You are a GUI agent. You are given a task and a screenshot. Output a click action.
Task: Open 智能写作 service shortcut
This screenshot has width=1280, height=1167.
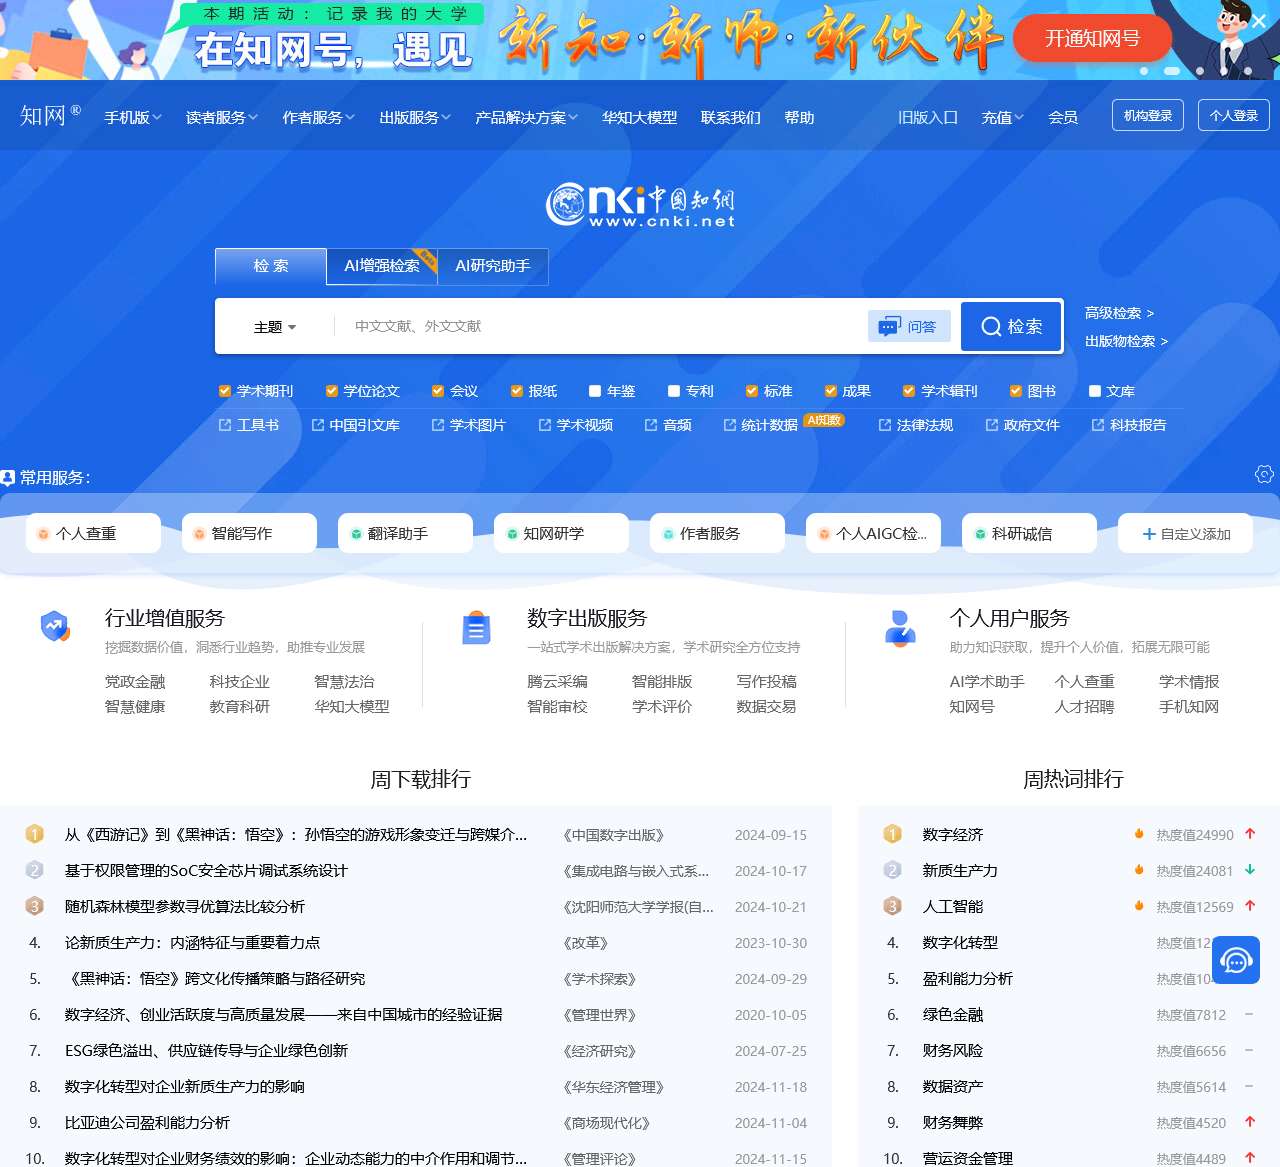click(x=249, y=533)
